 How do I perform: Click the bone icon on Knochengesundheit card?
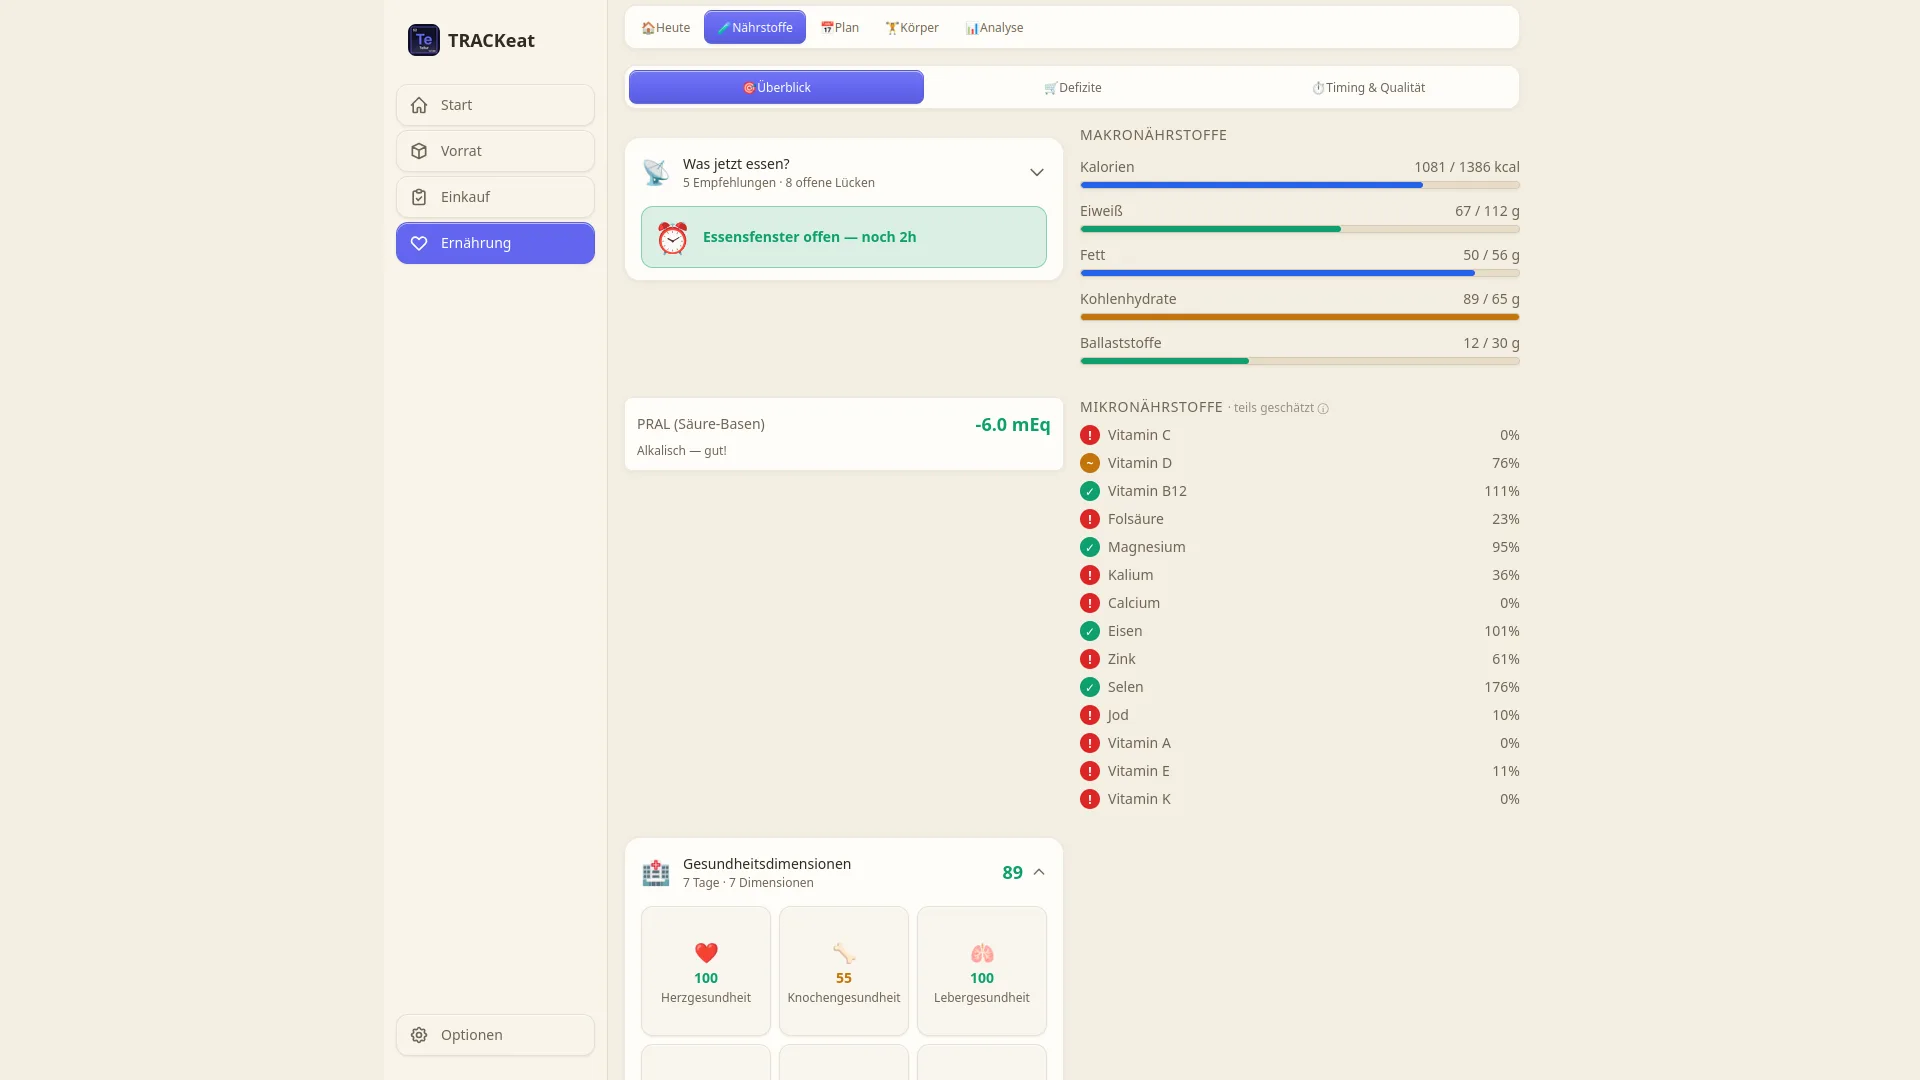[x=844, y=953]
